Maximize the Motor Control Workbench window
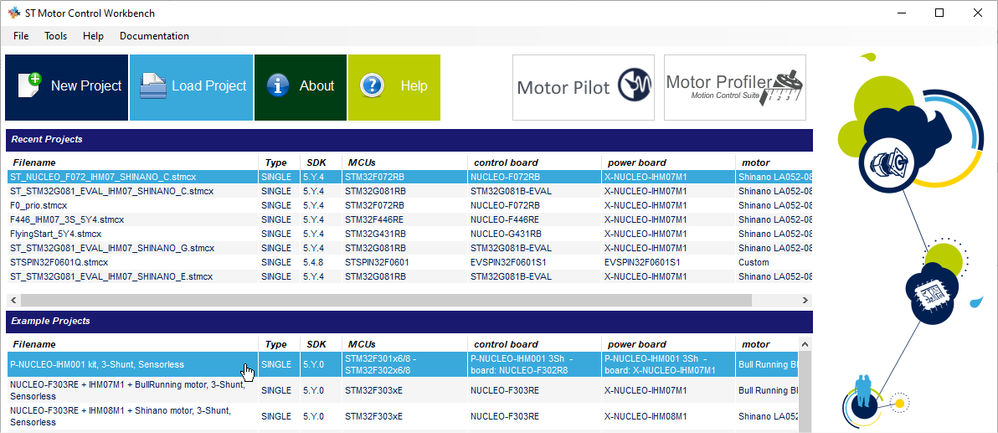Image resolution: width=998 pixels, height=433 pixels. (939, 13)
